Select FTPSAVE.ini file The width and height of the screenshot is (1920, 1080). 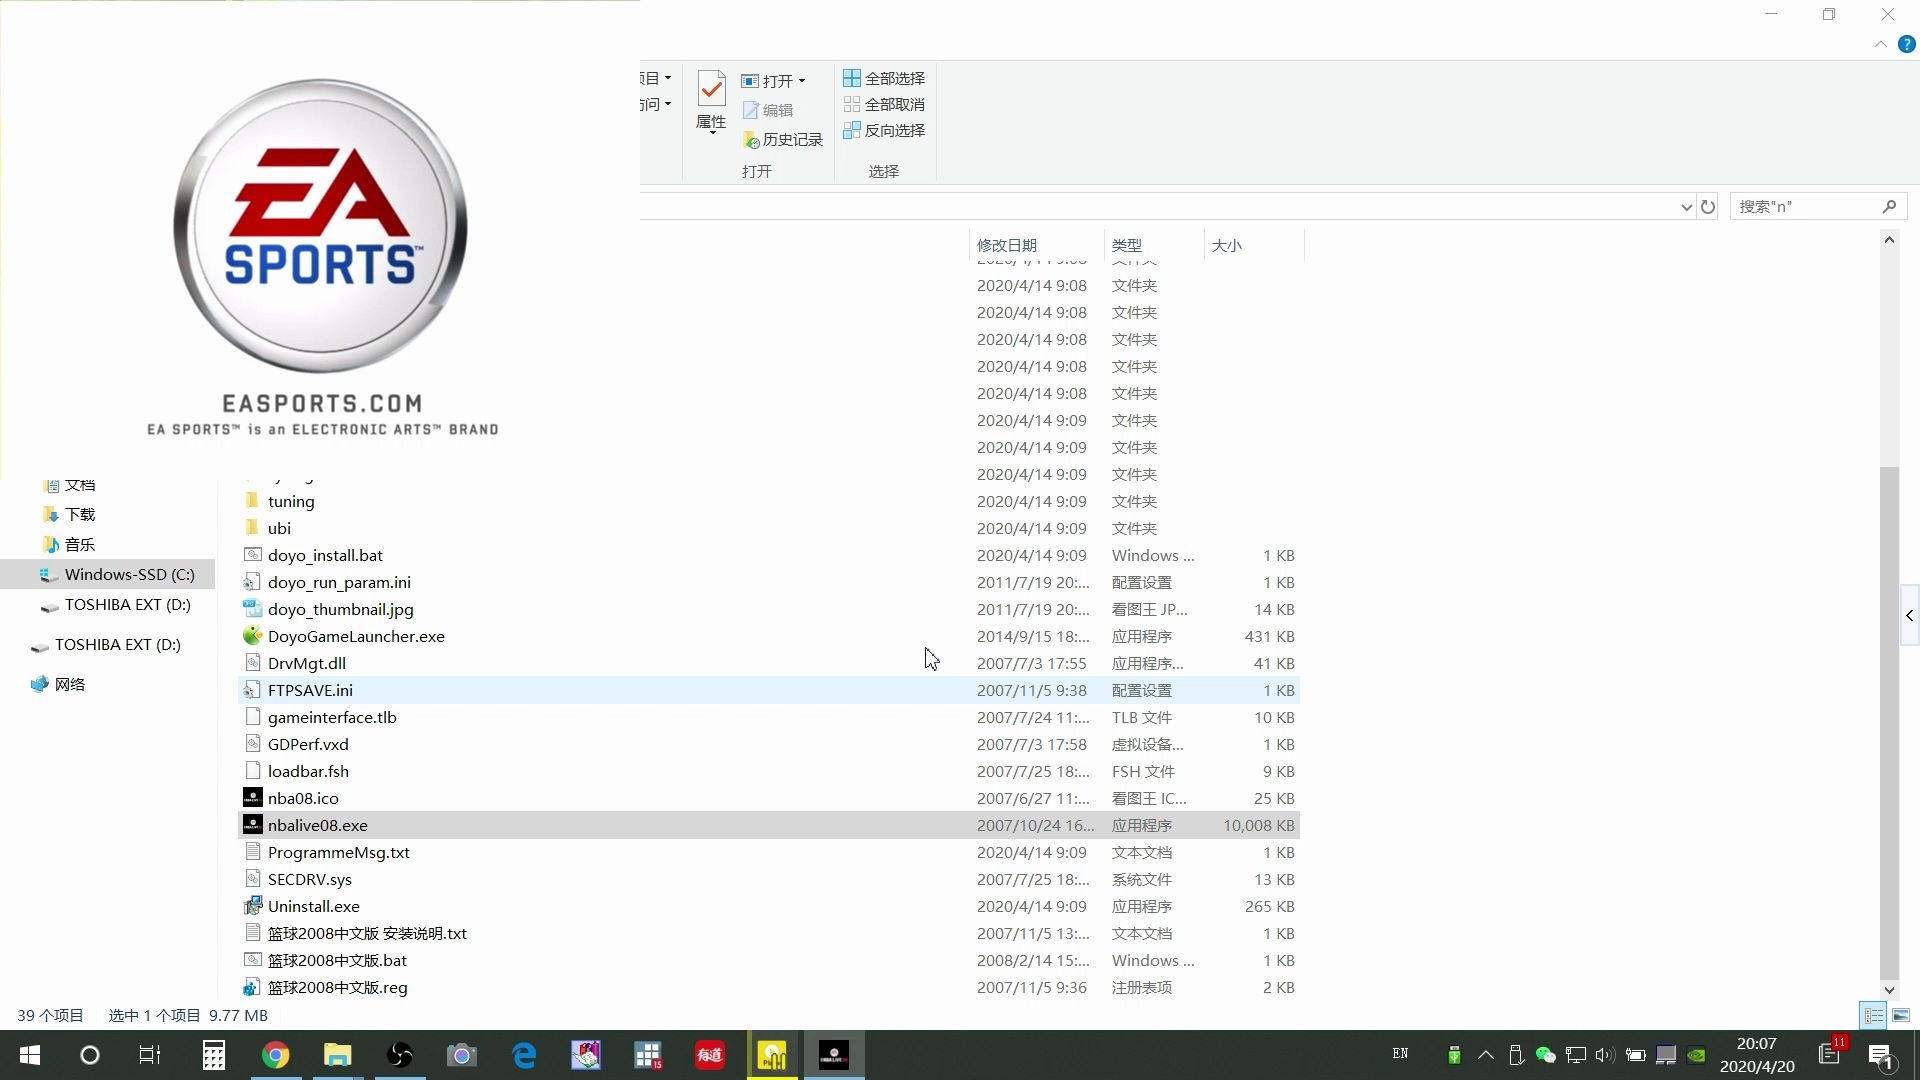771,690
